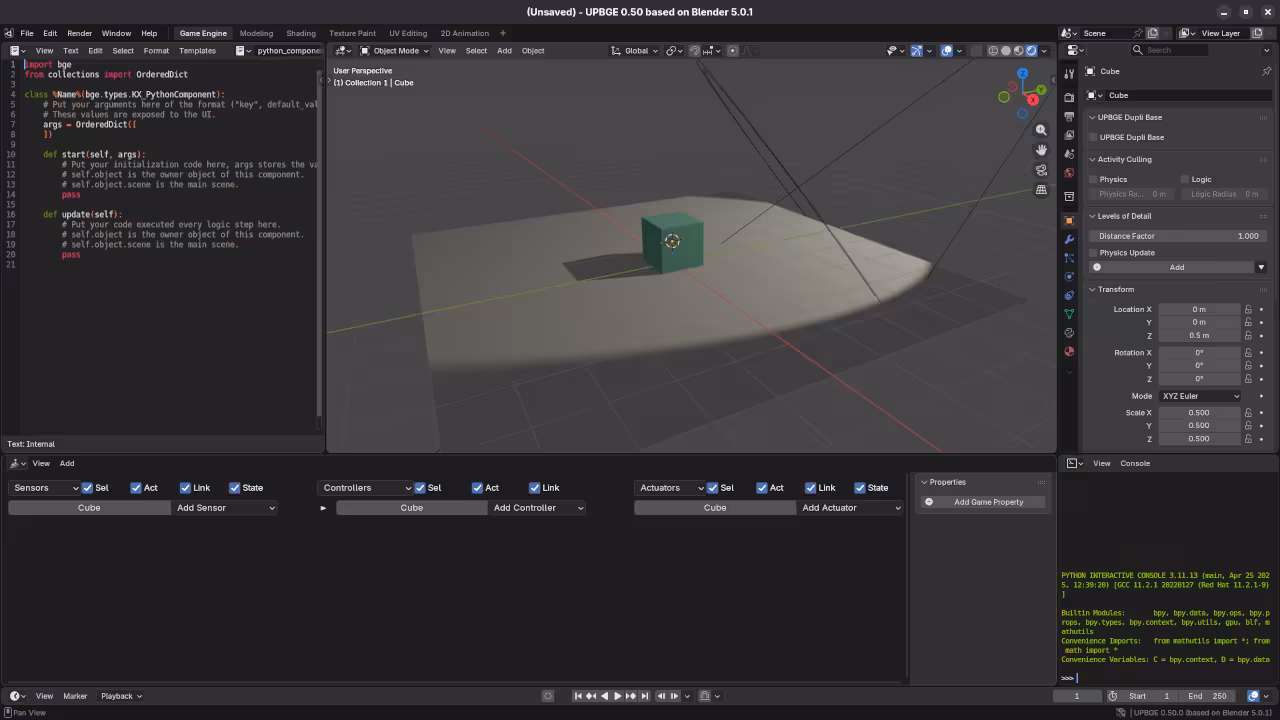
Task: Check the UPBGE Dupli Base checkbox
Action: click(1093, 138)
